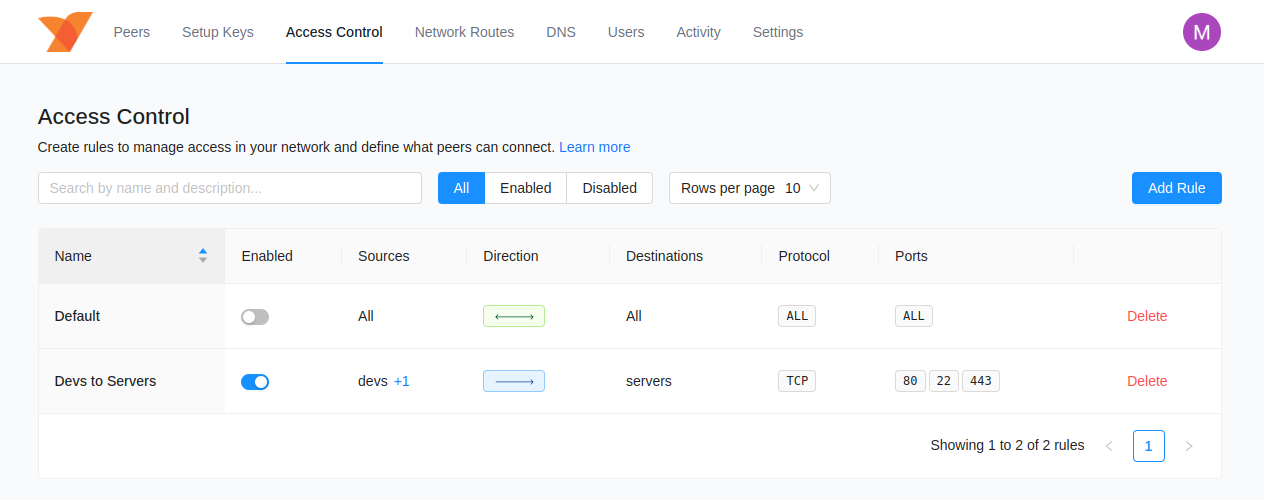1264x500 pixels.
Task: Click the NetBird logo icon
Action: pos(65,32)
